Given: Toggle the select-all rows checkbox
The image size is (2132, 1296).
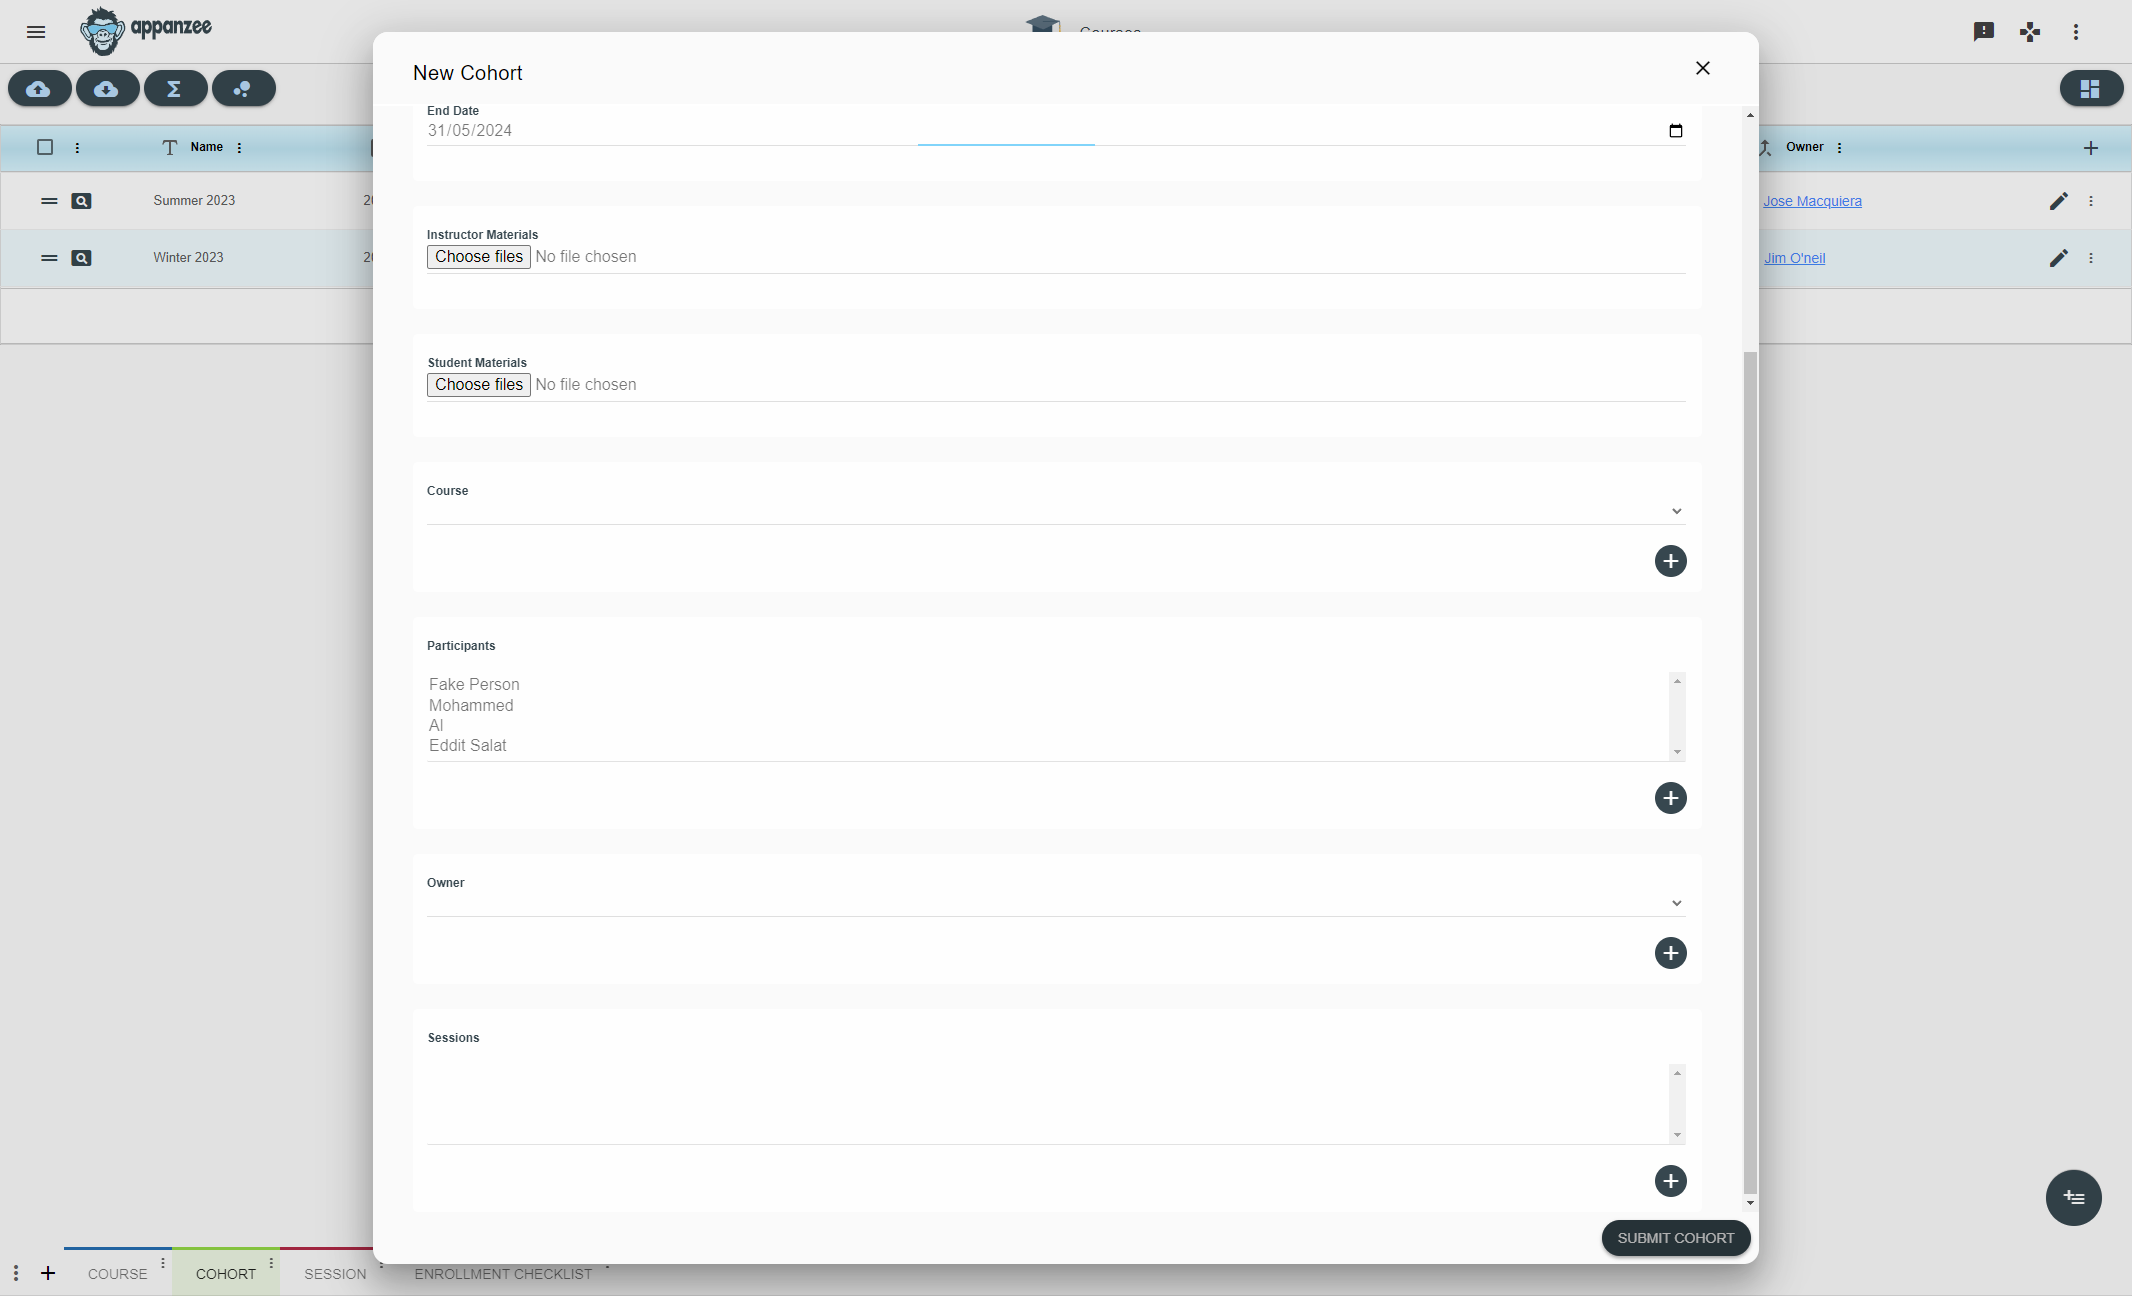Looking at the screenshot, I should [x=45, y=147].
